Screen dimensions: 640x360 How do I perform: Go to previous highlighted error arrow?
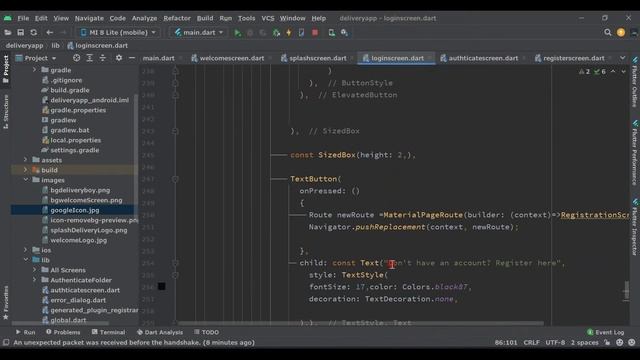point(613,71)
